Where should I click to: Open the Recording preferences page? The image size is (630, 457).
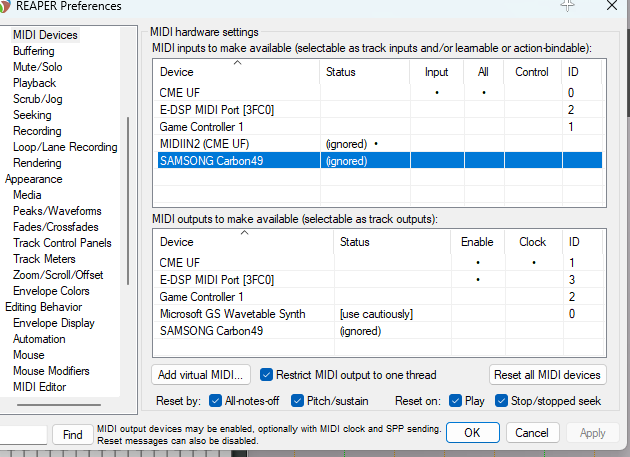click(x=37, y=131)
